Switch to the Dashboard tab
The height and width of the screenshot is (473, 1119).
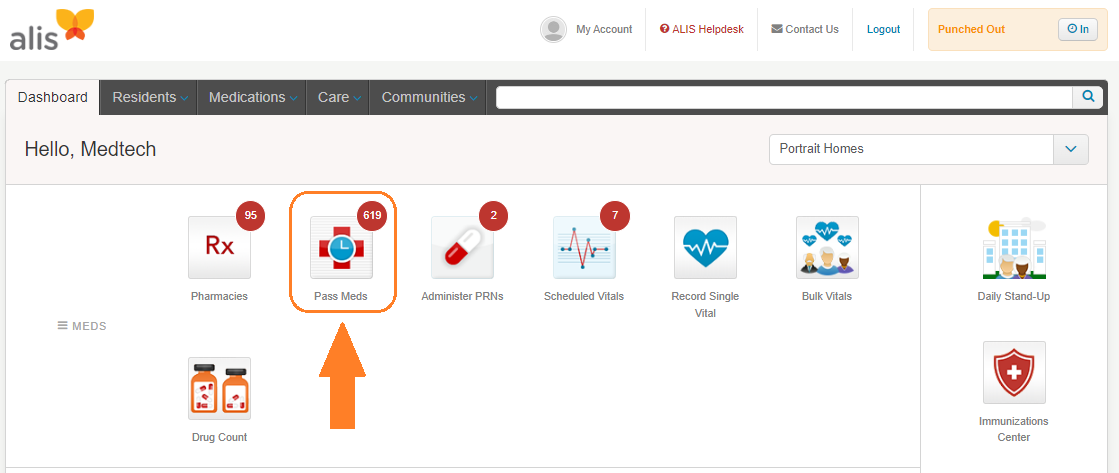tap(53, 97)
